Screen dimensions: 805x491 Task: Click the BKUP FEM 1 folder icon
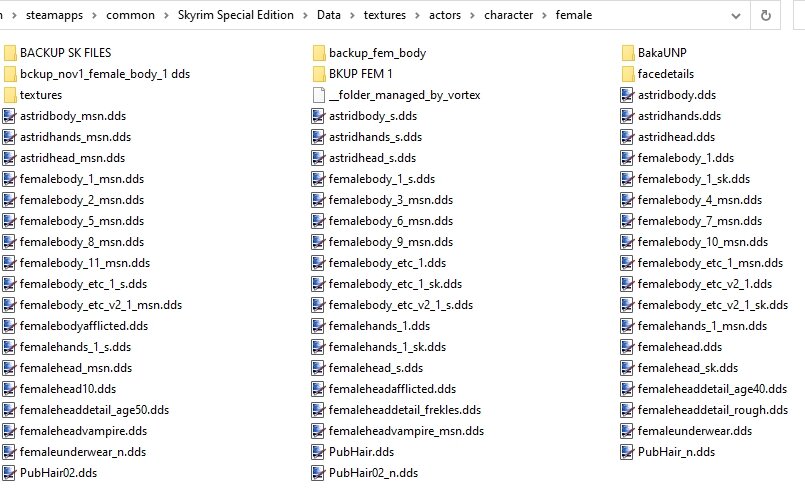319,74
